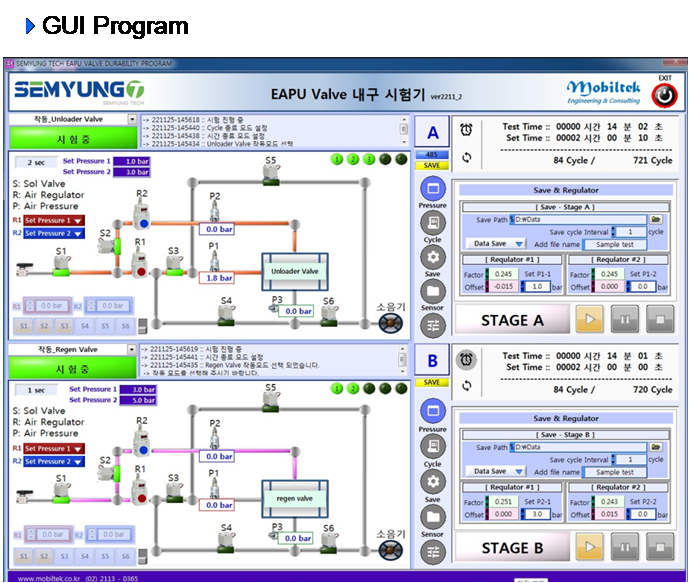
Task: Click Save Path field in Save - Stage A
Action: [578, 219]
